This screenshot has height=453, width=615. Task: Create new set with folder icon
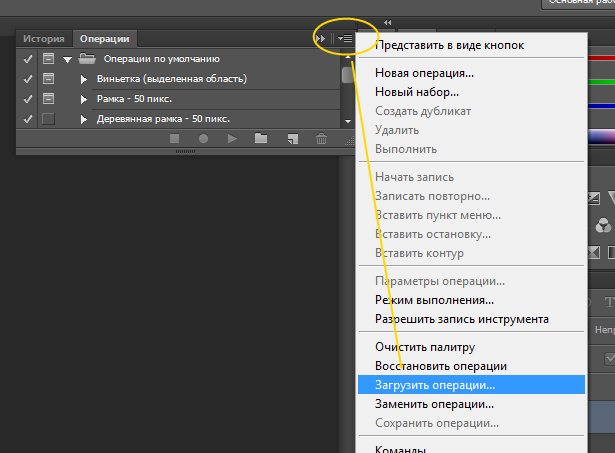pyautogui.click(x=261, y=138)
